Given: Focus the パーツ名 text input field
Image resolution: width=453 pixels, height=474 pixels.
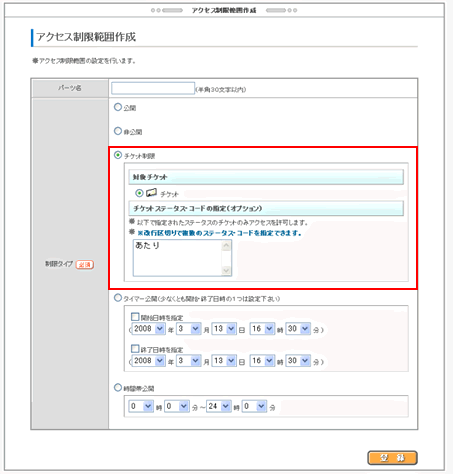Looking at the screenshot, I should (x=153, y=88).
